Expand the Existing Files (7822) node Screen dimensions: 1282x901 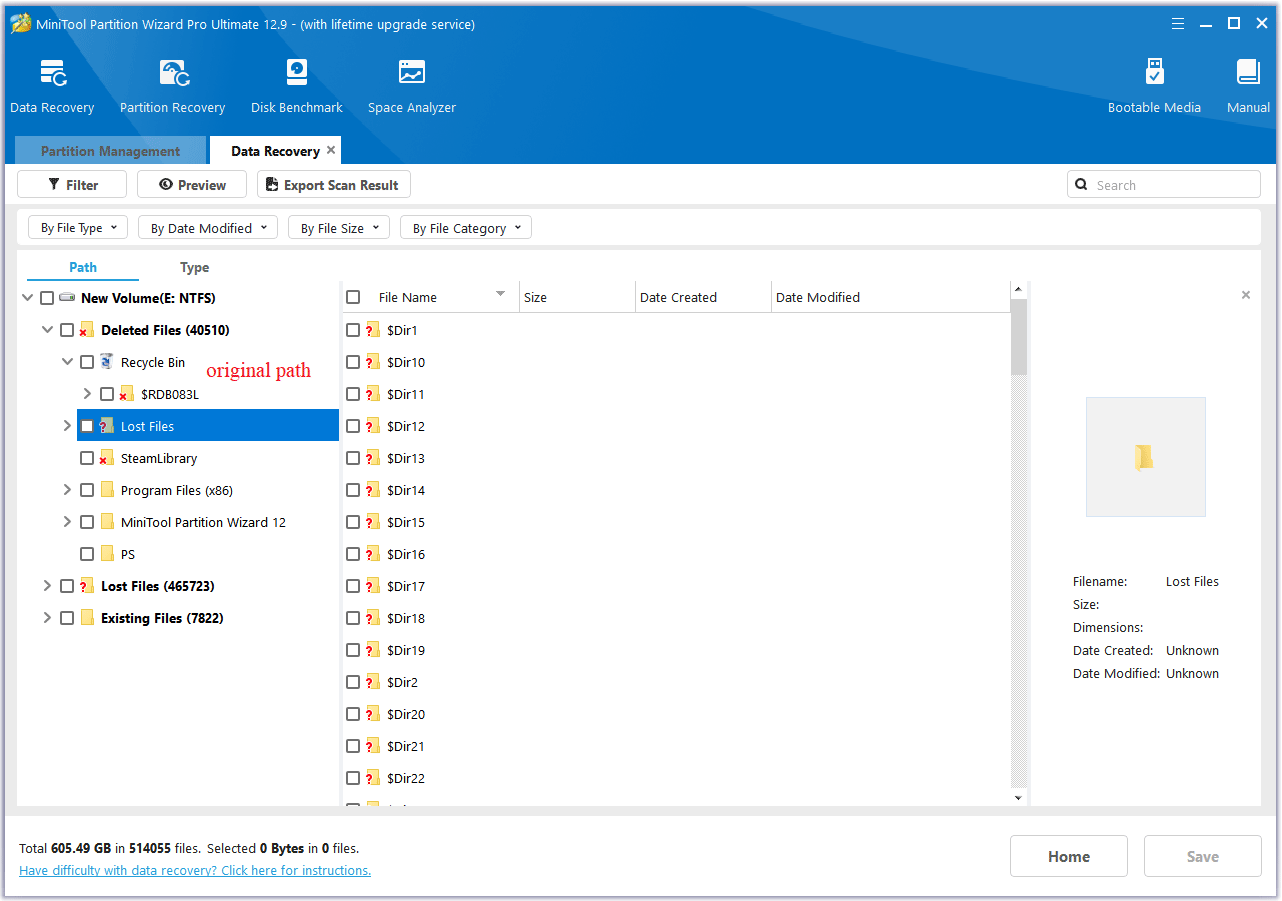point(47,618)
